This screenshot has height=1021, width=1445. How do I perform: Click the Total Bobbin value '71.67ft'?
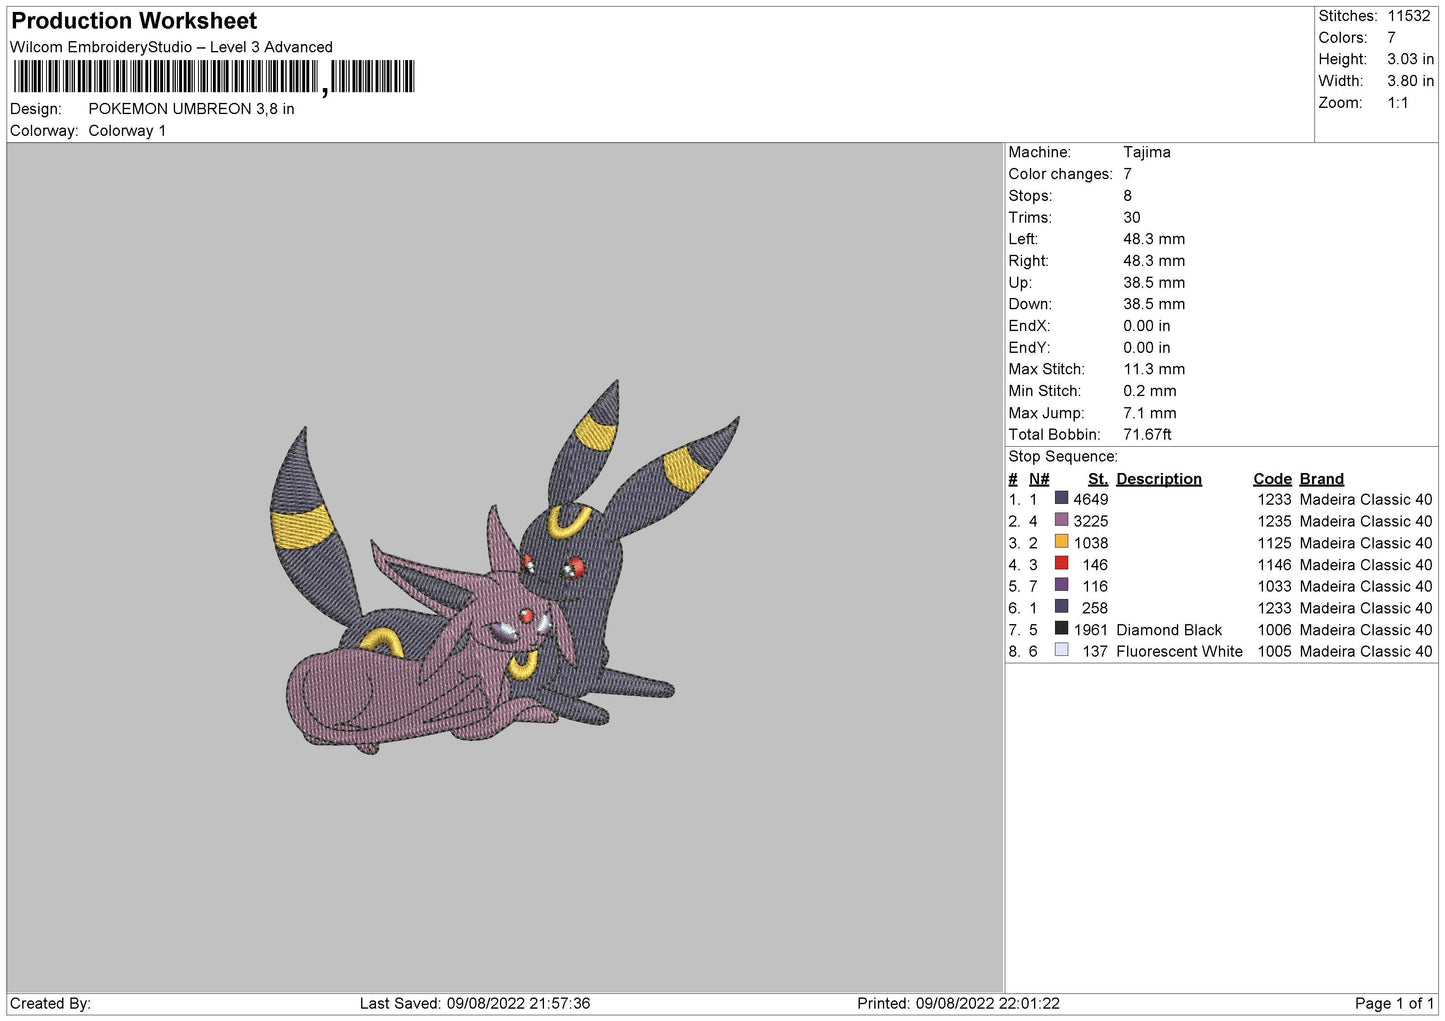point(1147,434)
